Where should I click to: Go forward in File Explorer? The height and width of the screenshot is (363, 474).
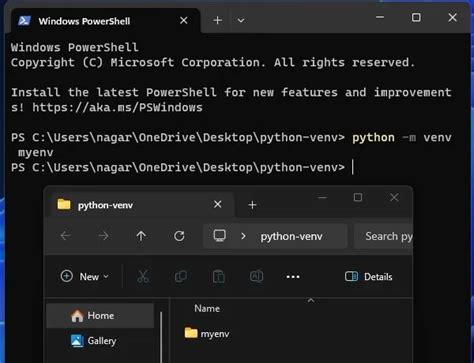click(103, 236)
